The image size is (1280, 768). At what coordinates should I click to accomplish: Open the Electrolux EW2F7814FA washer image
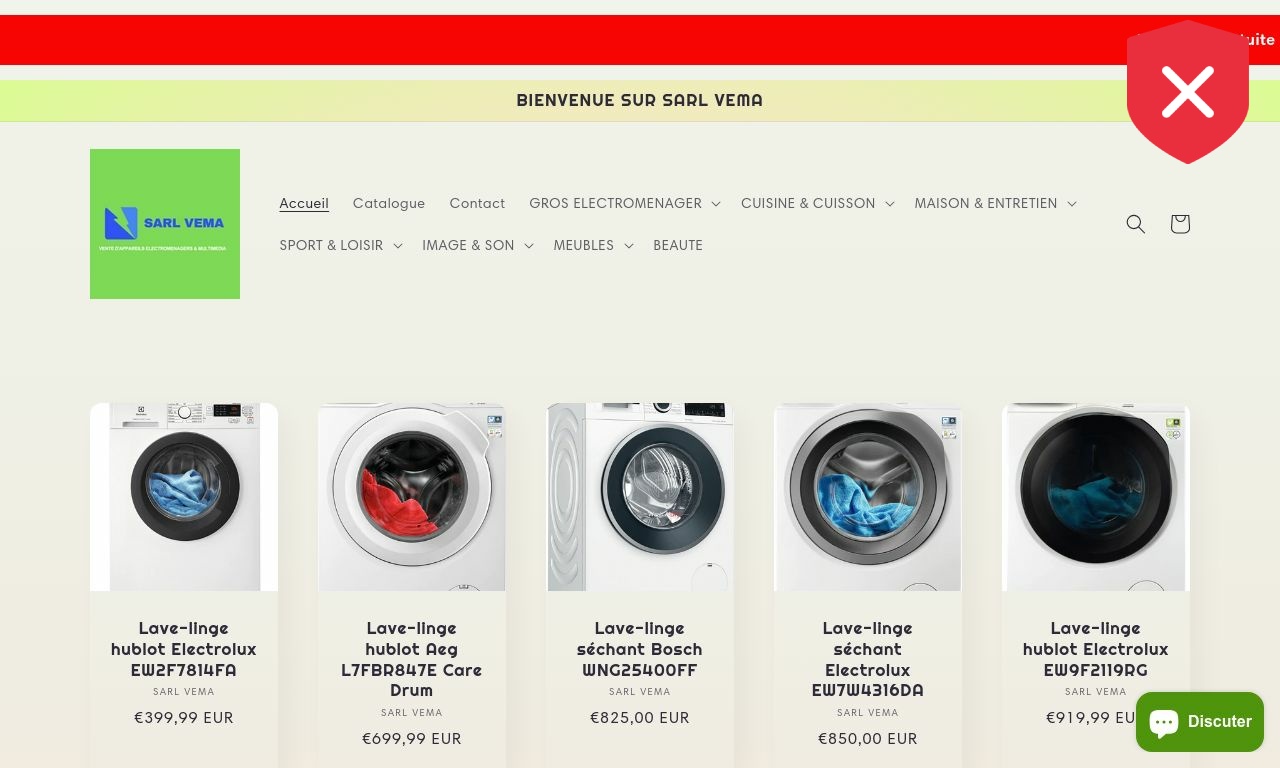tap(184, 497)
